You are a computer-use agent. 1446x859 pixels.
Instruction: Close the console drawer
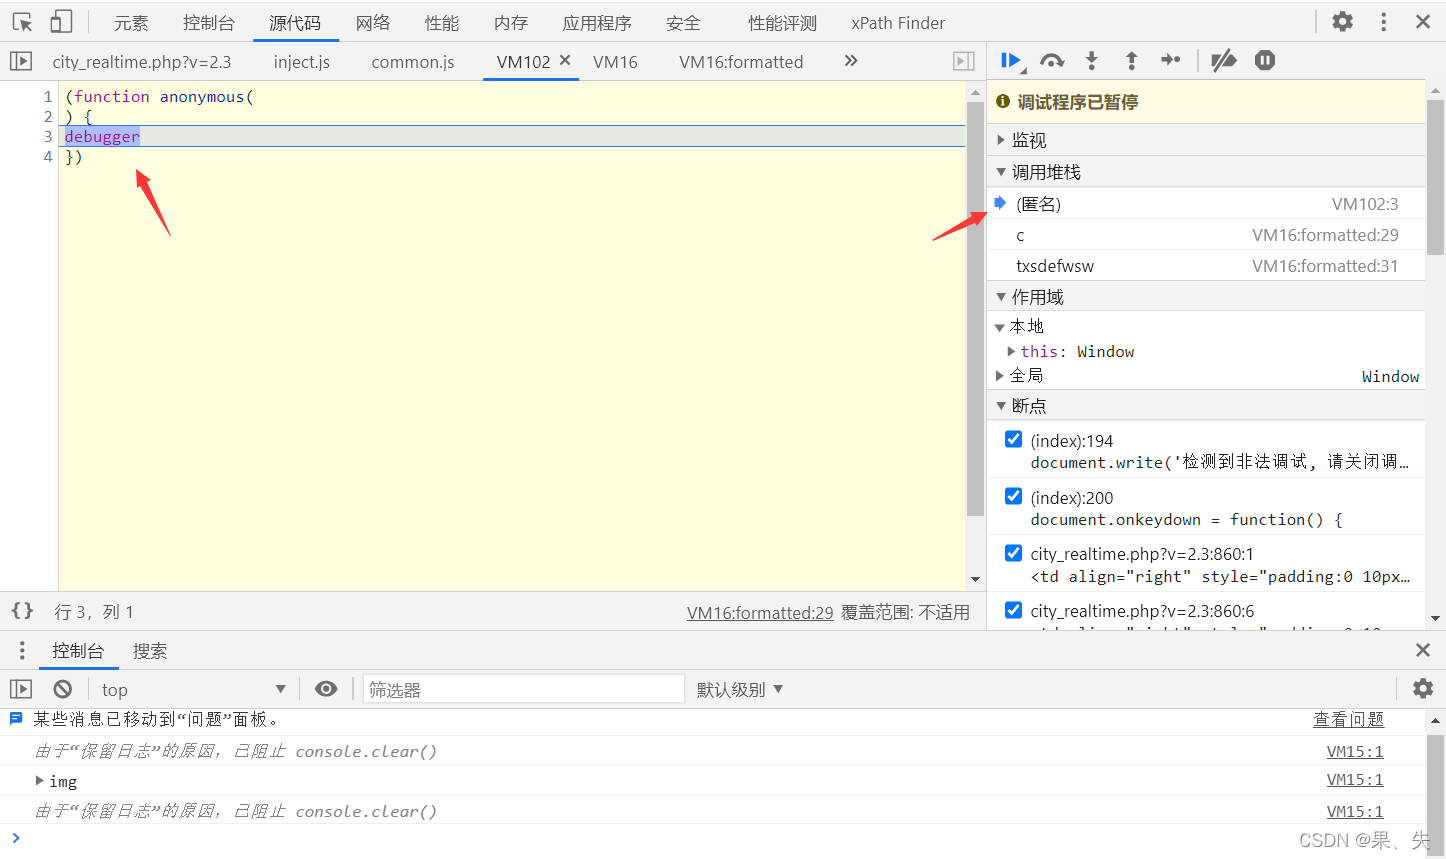click(1423, 650)
